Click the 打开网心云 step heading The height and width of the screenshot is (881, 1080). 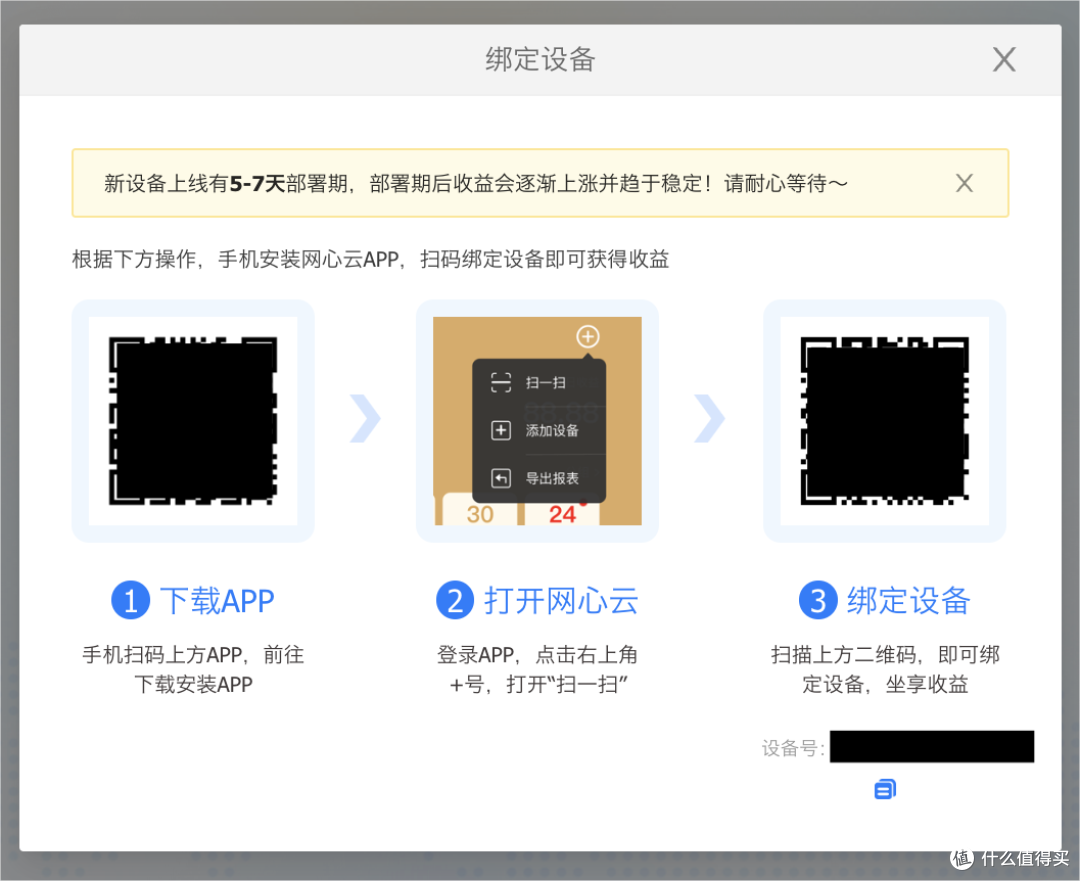pyautogui.click(x=537, y=601)
